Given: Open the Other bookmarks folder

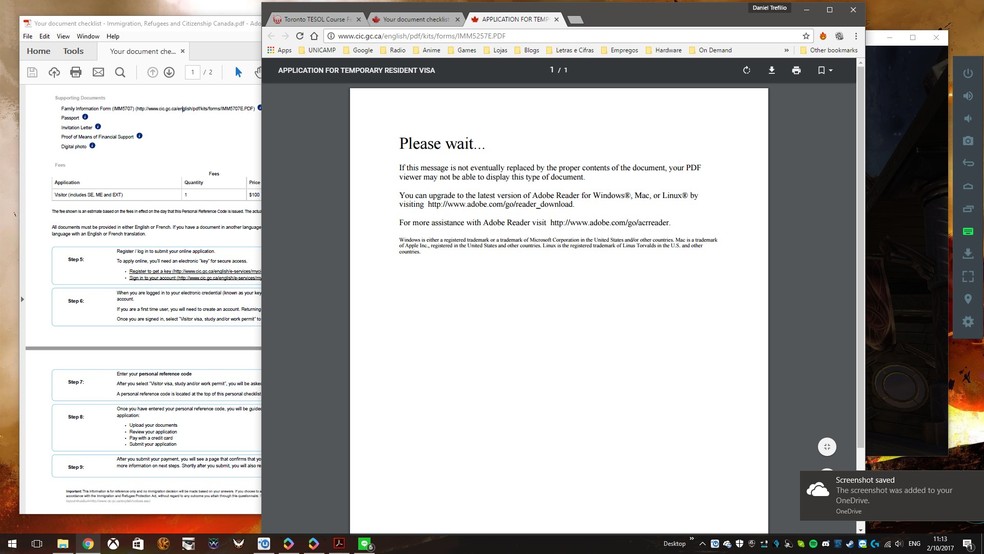Looking at the screenshot, I should [828, 50].
